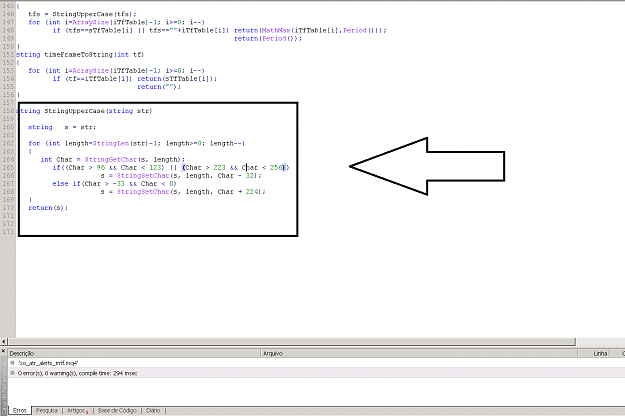Click 'return(s);' on line 170

pos(48,208)
